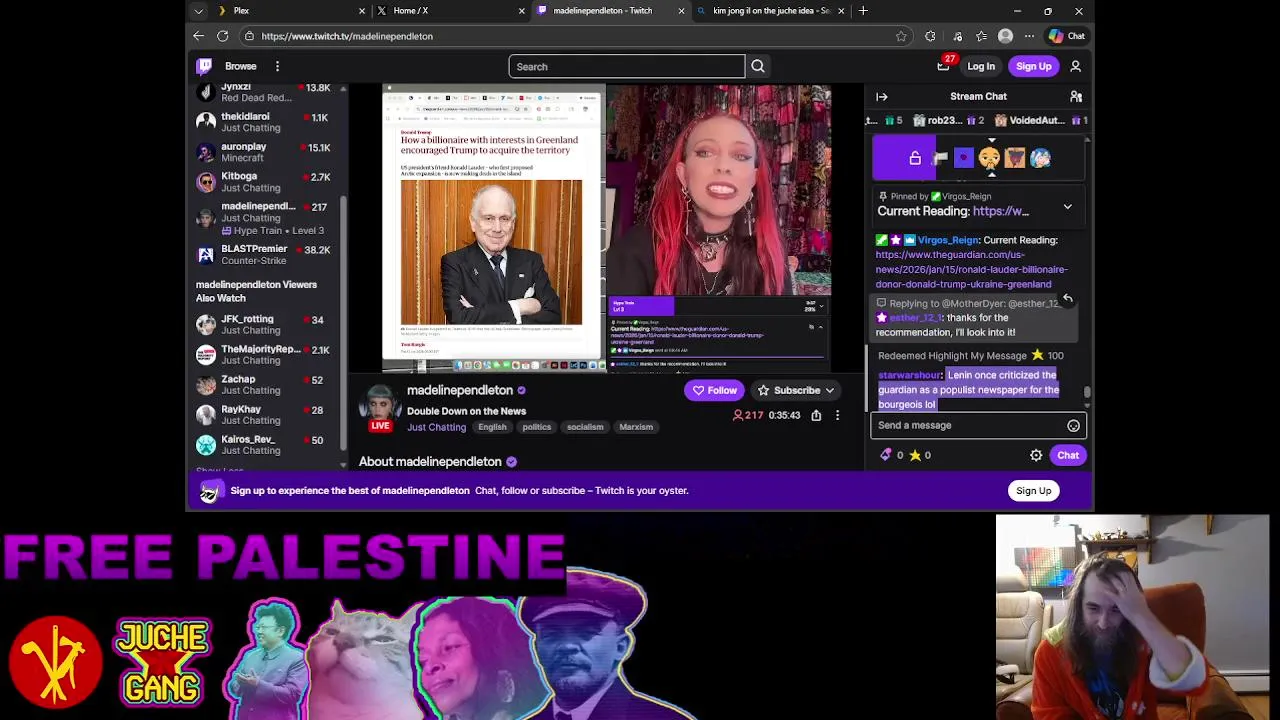This screenshot has height=720, width=1280.
Task: Close the Plex tab
Action: pos(362,11)
